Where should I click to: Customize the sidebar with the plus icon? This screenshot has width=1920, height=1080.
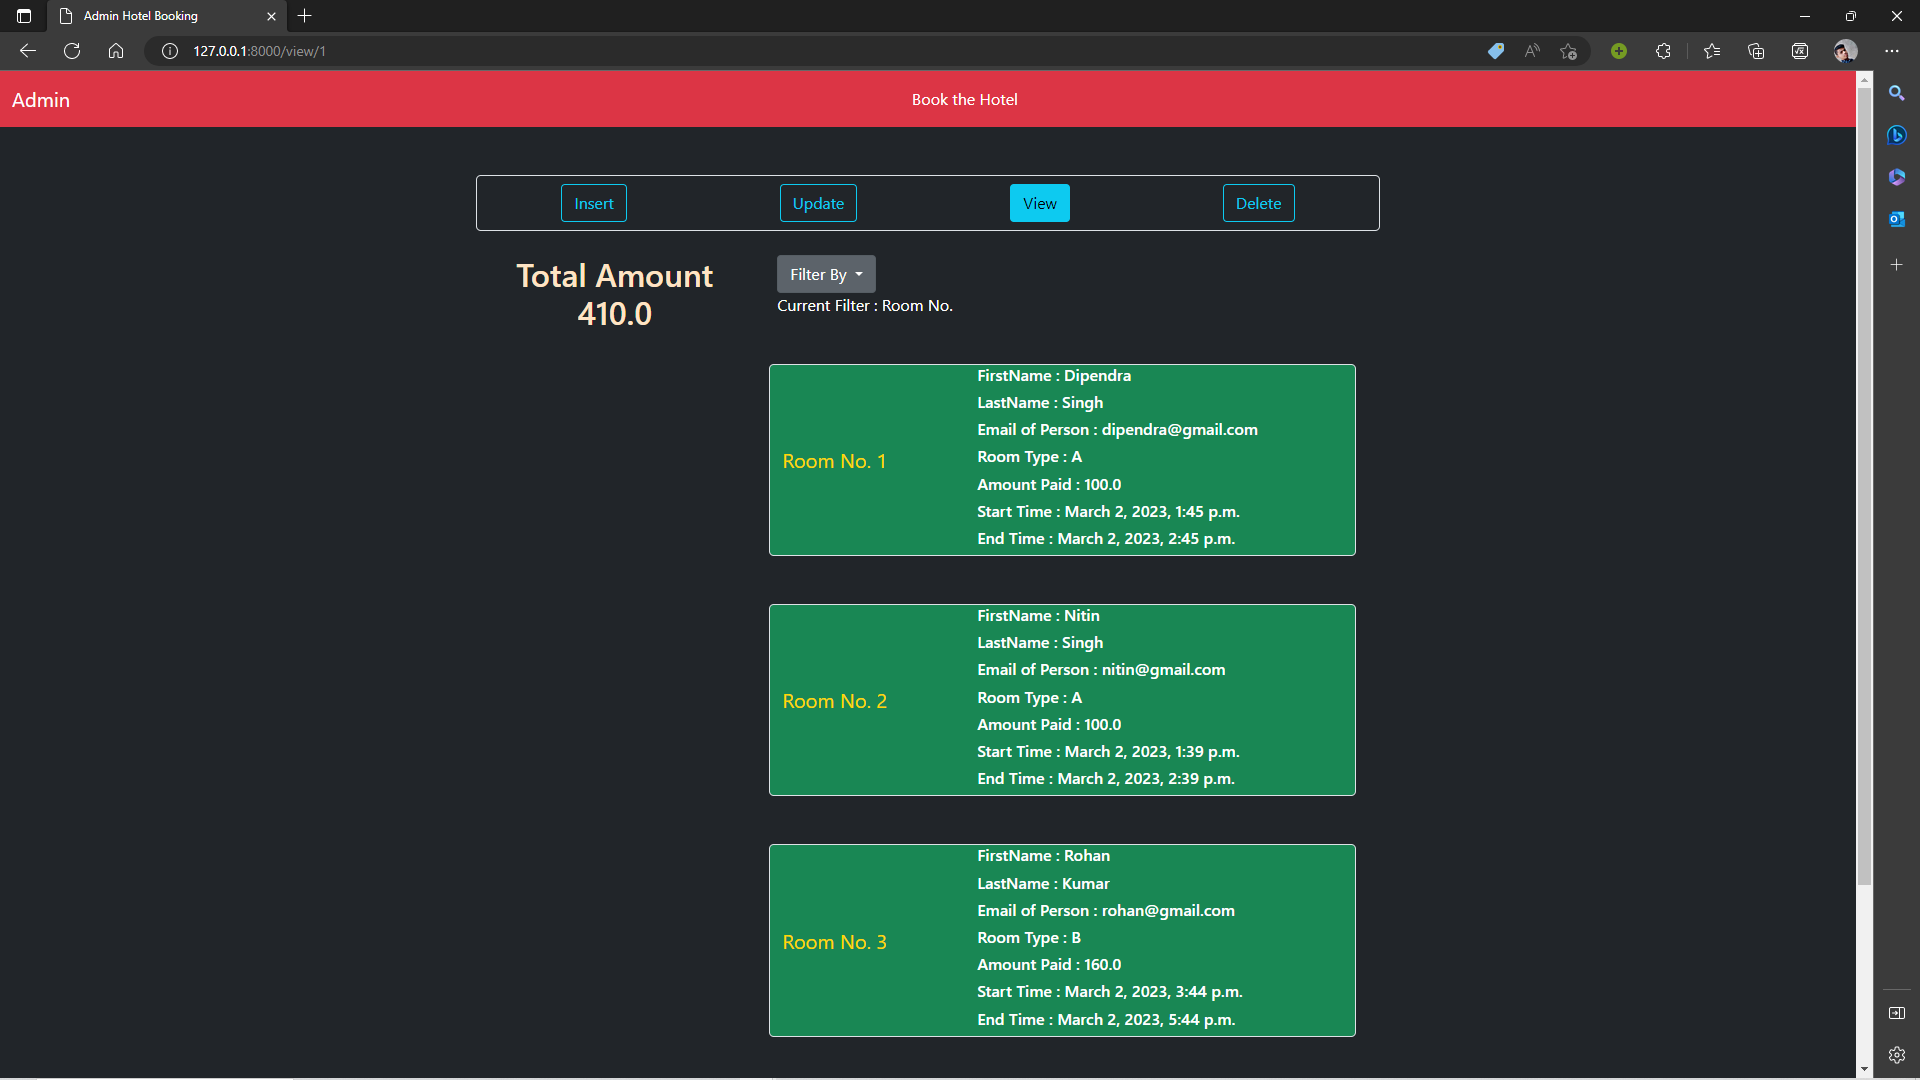pyautogui.click(x=1897, y=265)
